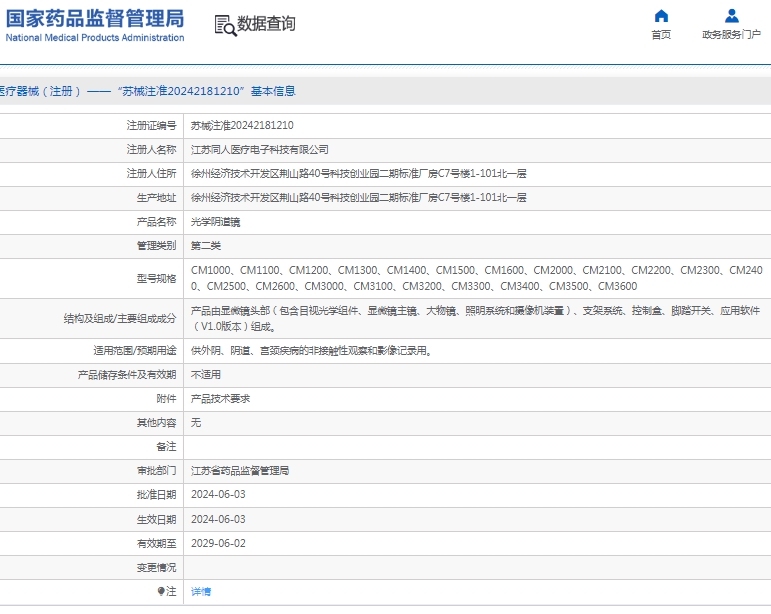
Task: Click expiry date 2029-06-02
Action: (218, 543)
